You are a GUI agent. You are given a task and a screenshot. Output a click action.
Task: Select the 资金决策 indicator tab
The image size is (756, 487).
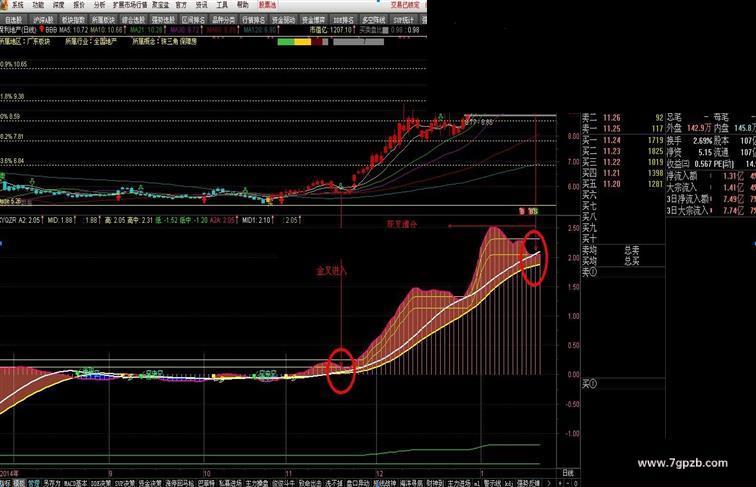point(150,483)
